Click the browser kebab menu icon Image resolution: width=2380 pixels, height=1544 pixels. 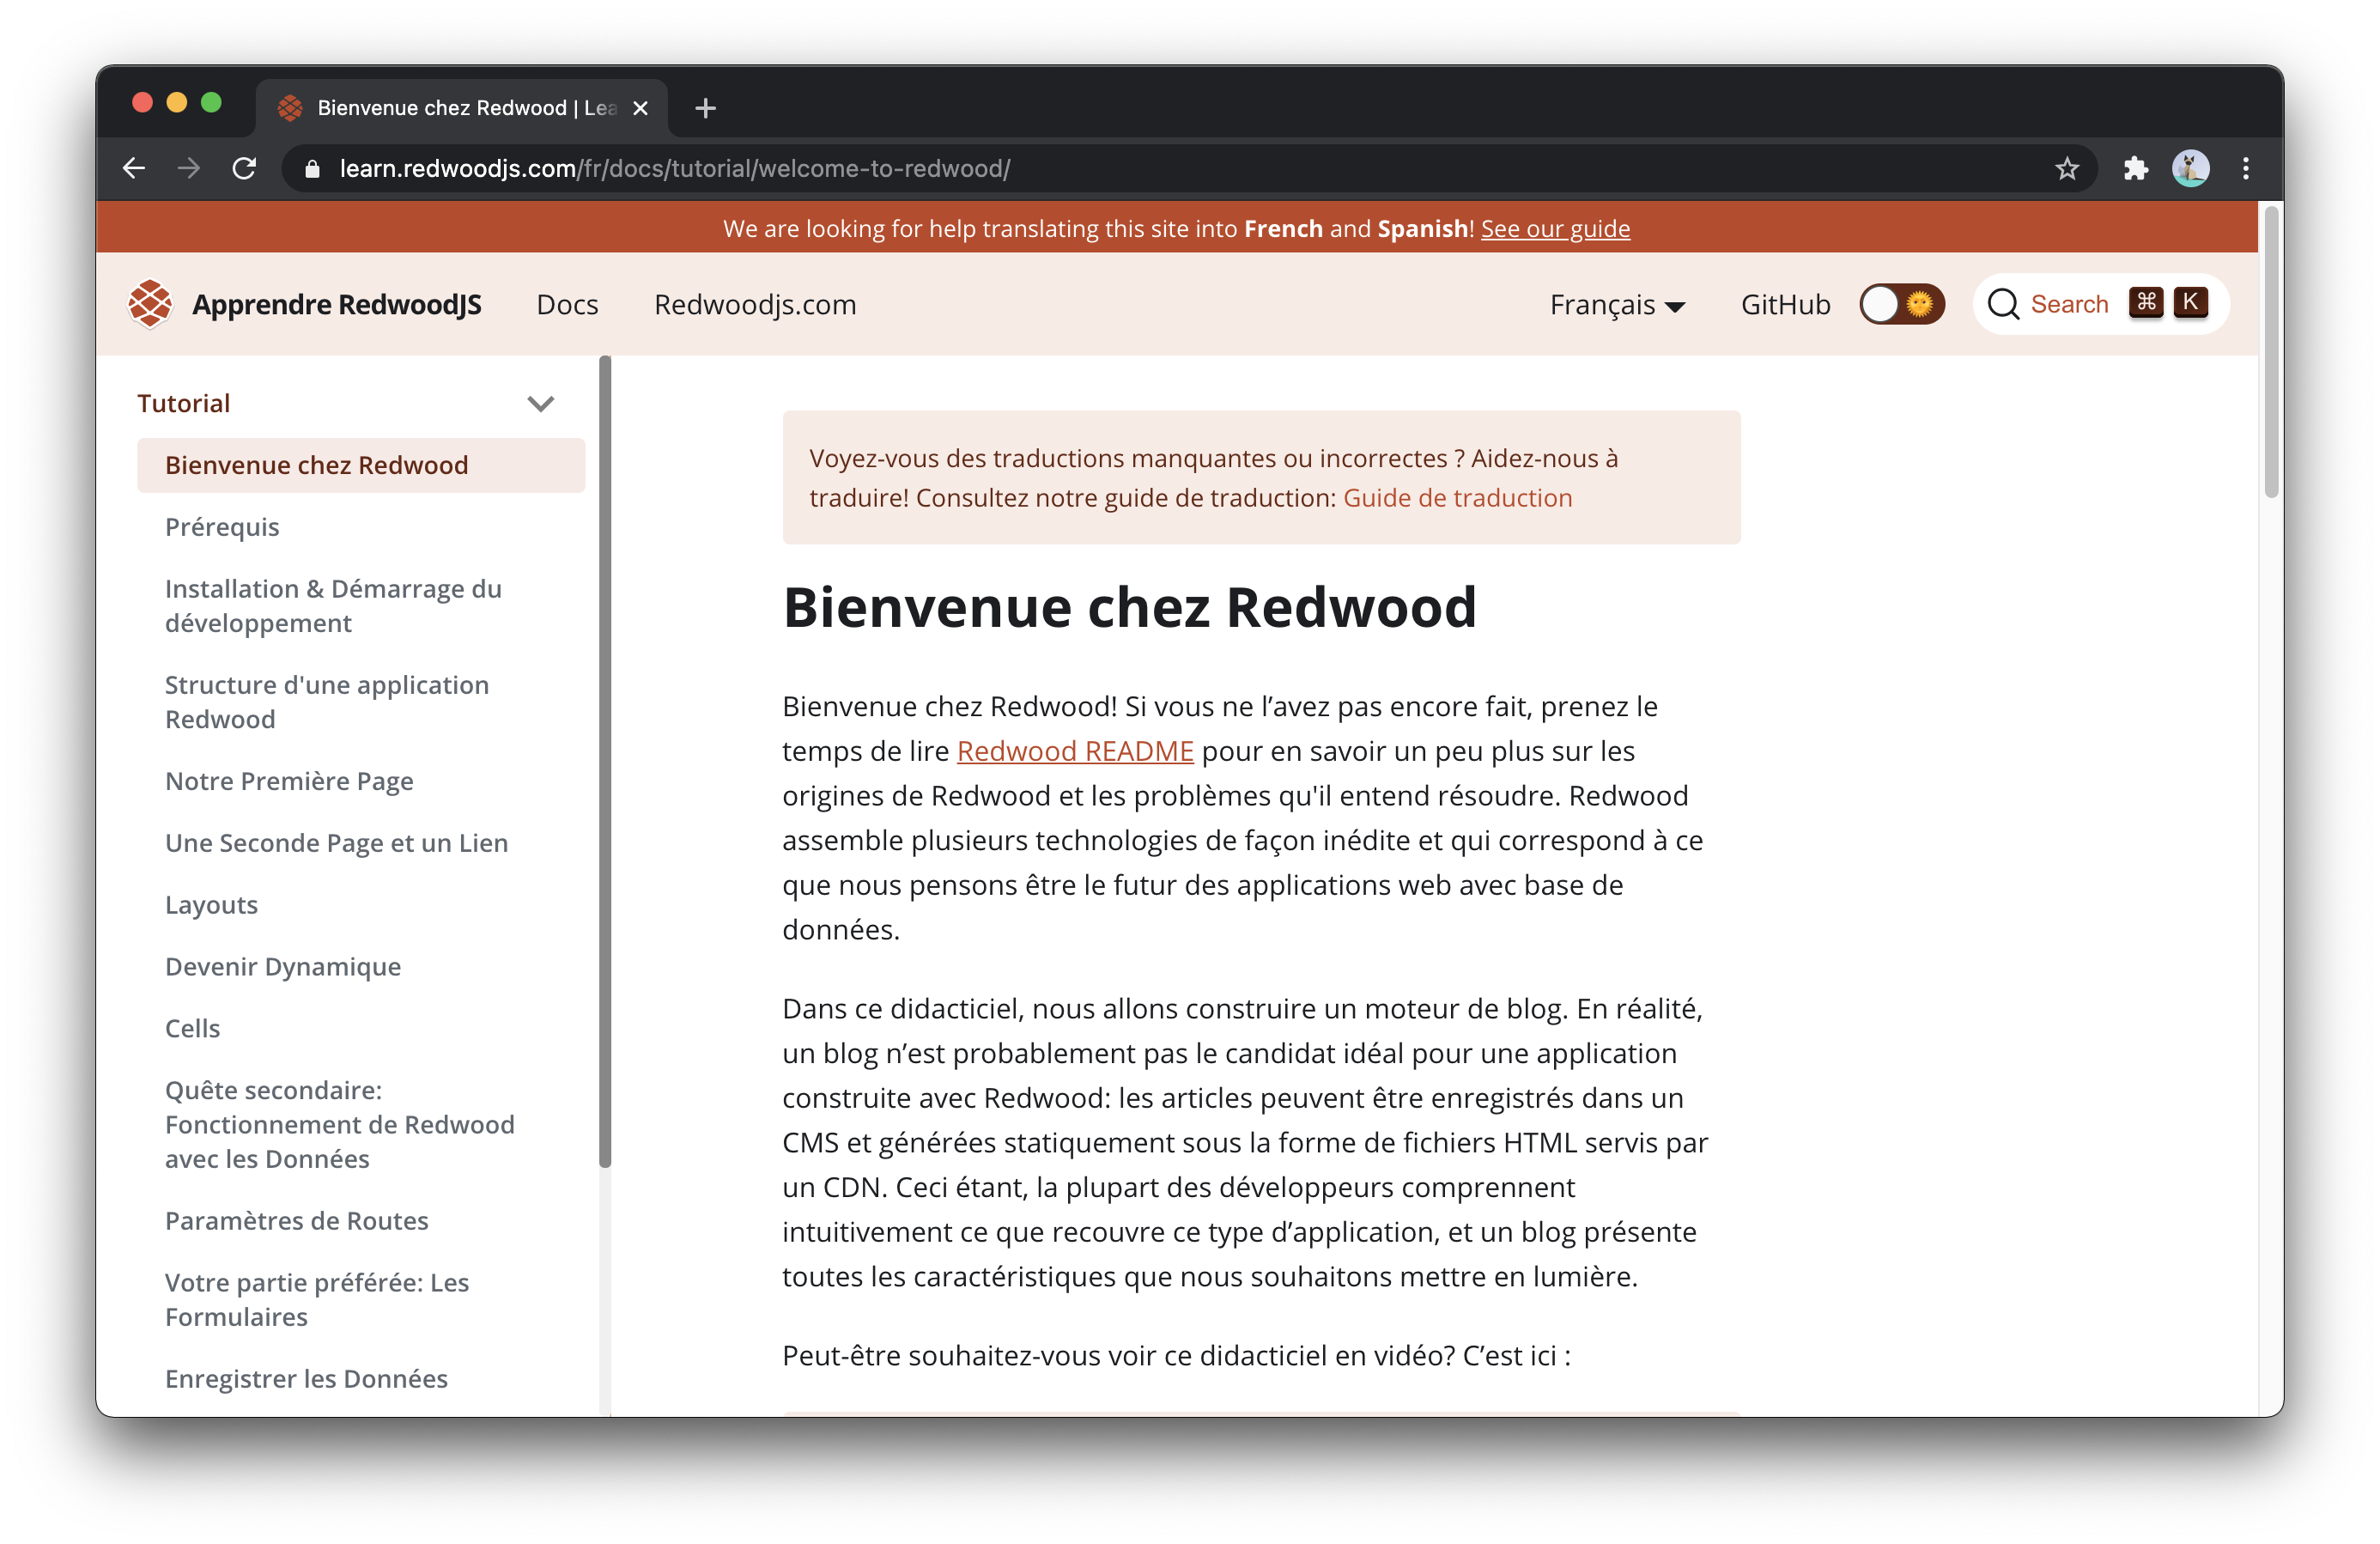coord(2246,168)
